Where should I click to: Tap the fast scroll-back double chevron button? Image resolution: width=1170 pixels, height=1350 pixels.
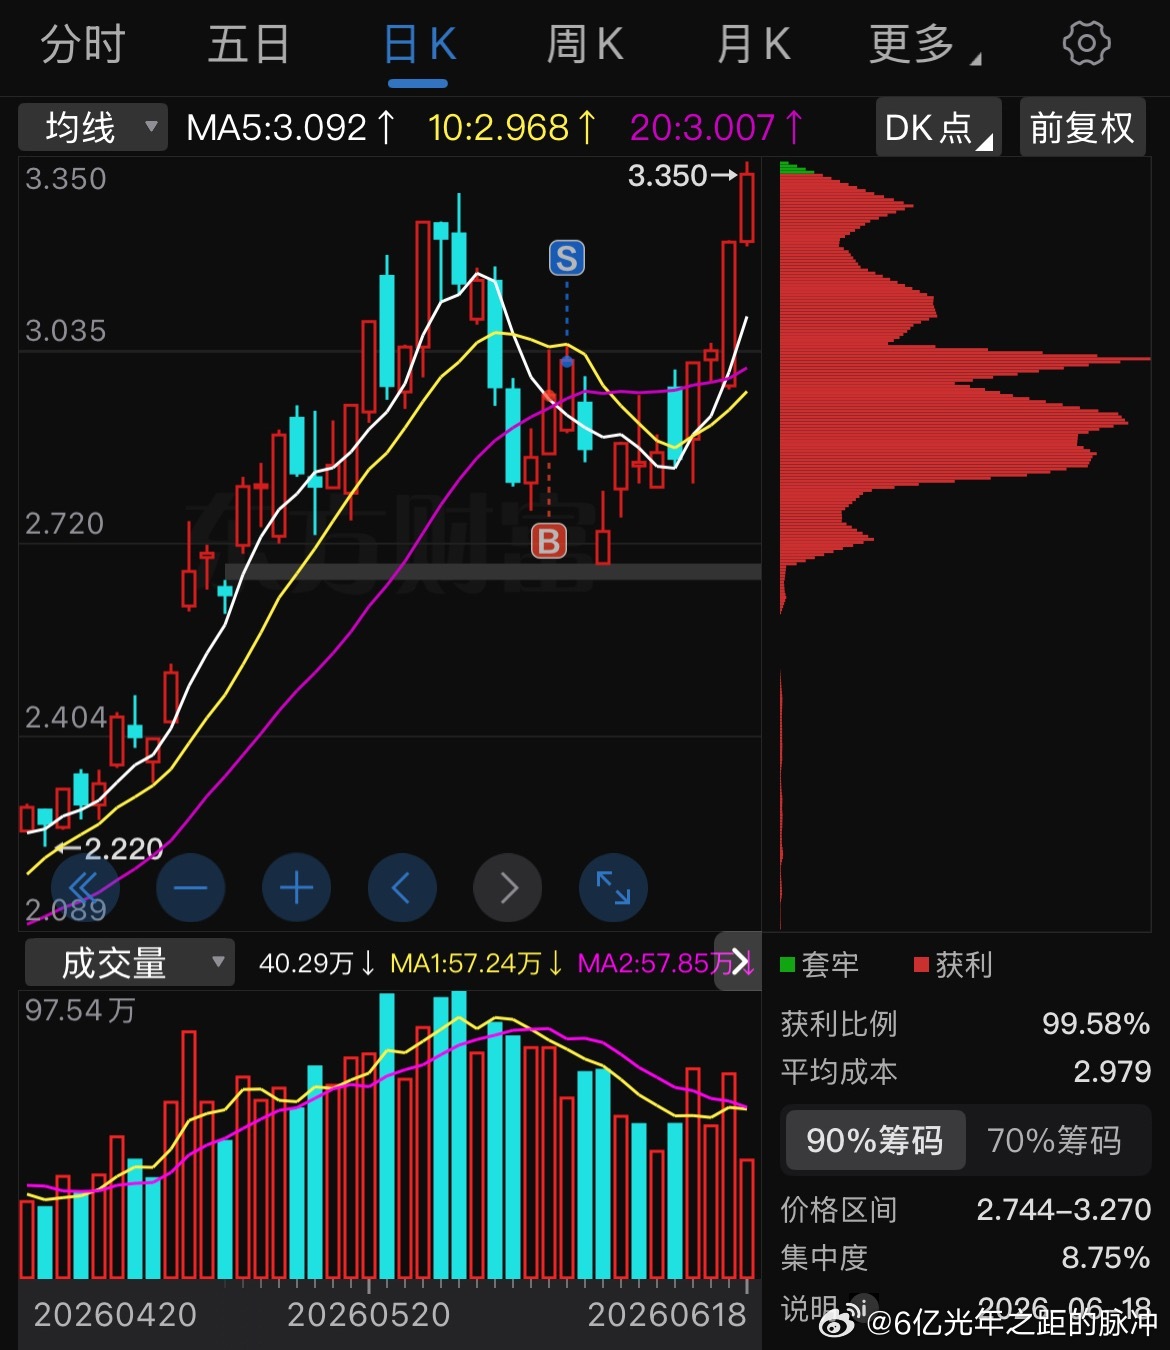click(85, 887)
